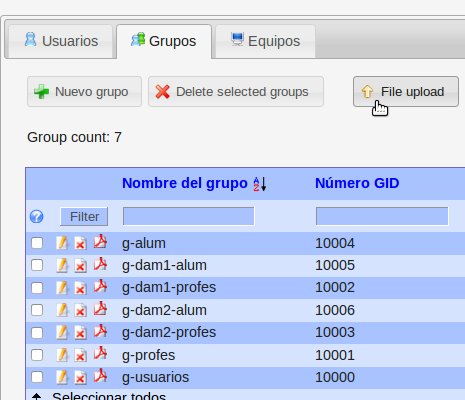Viewport: 465px width, 400px height.
Task: Select the g-alum group name text
Action: [144, 243]
